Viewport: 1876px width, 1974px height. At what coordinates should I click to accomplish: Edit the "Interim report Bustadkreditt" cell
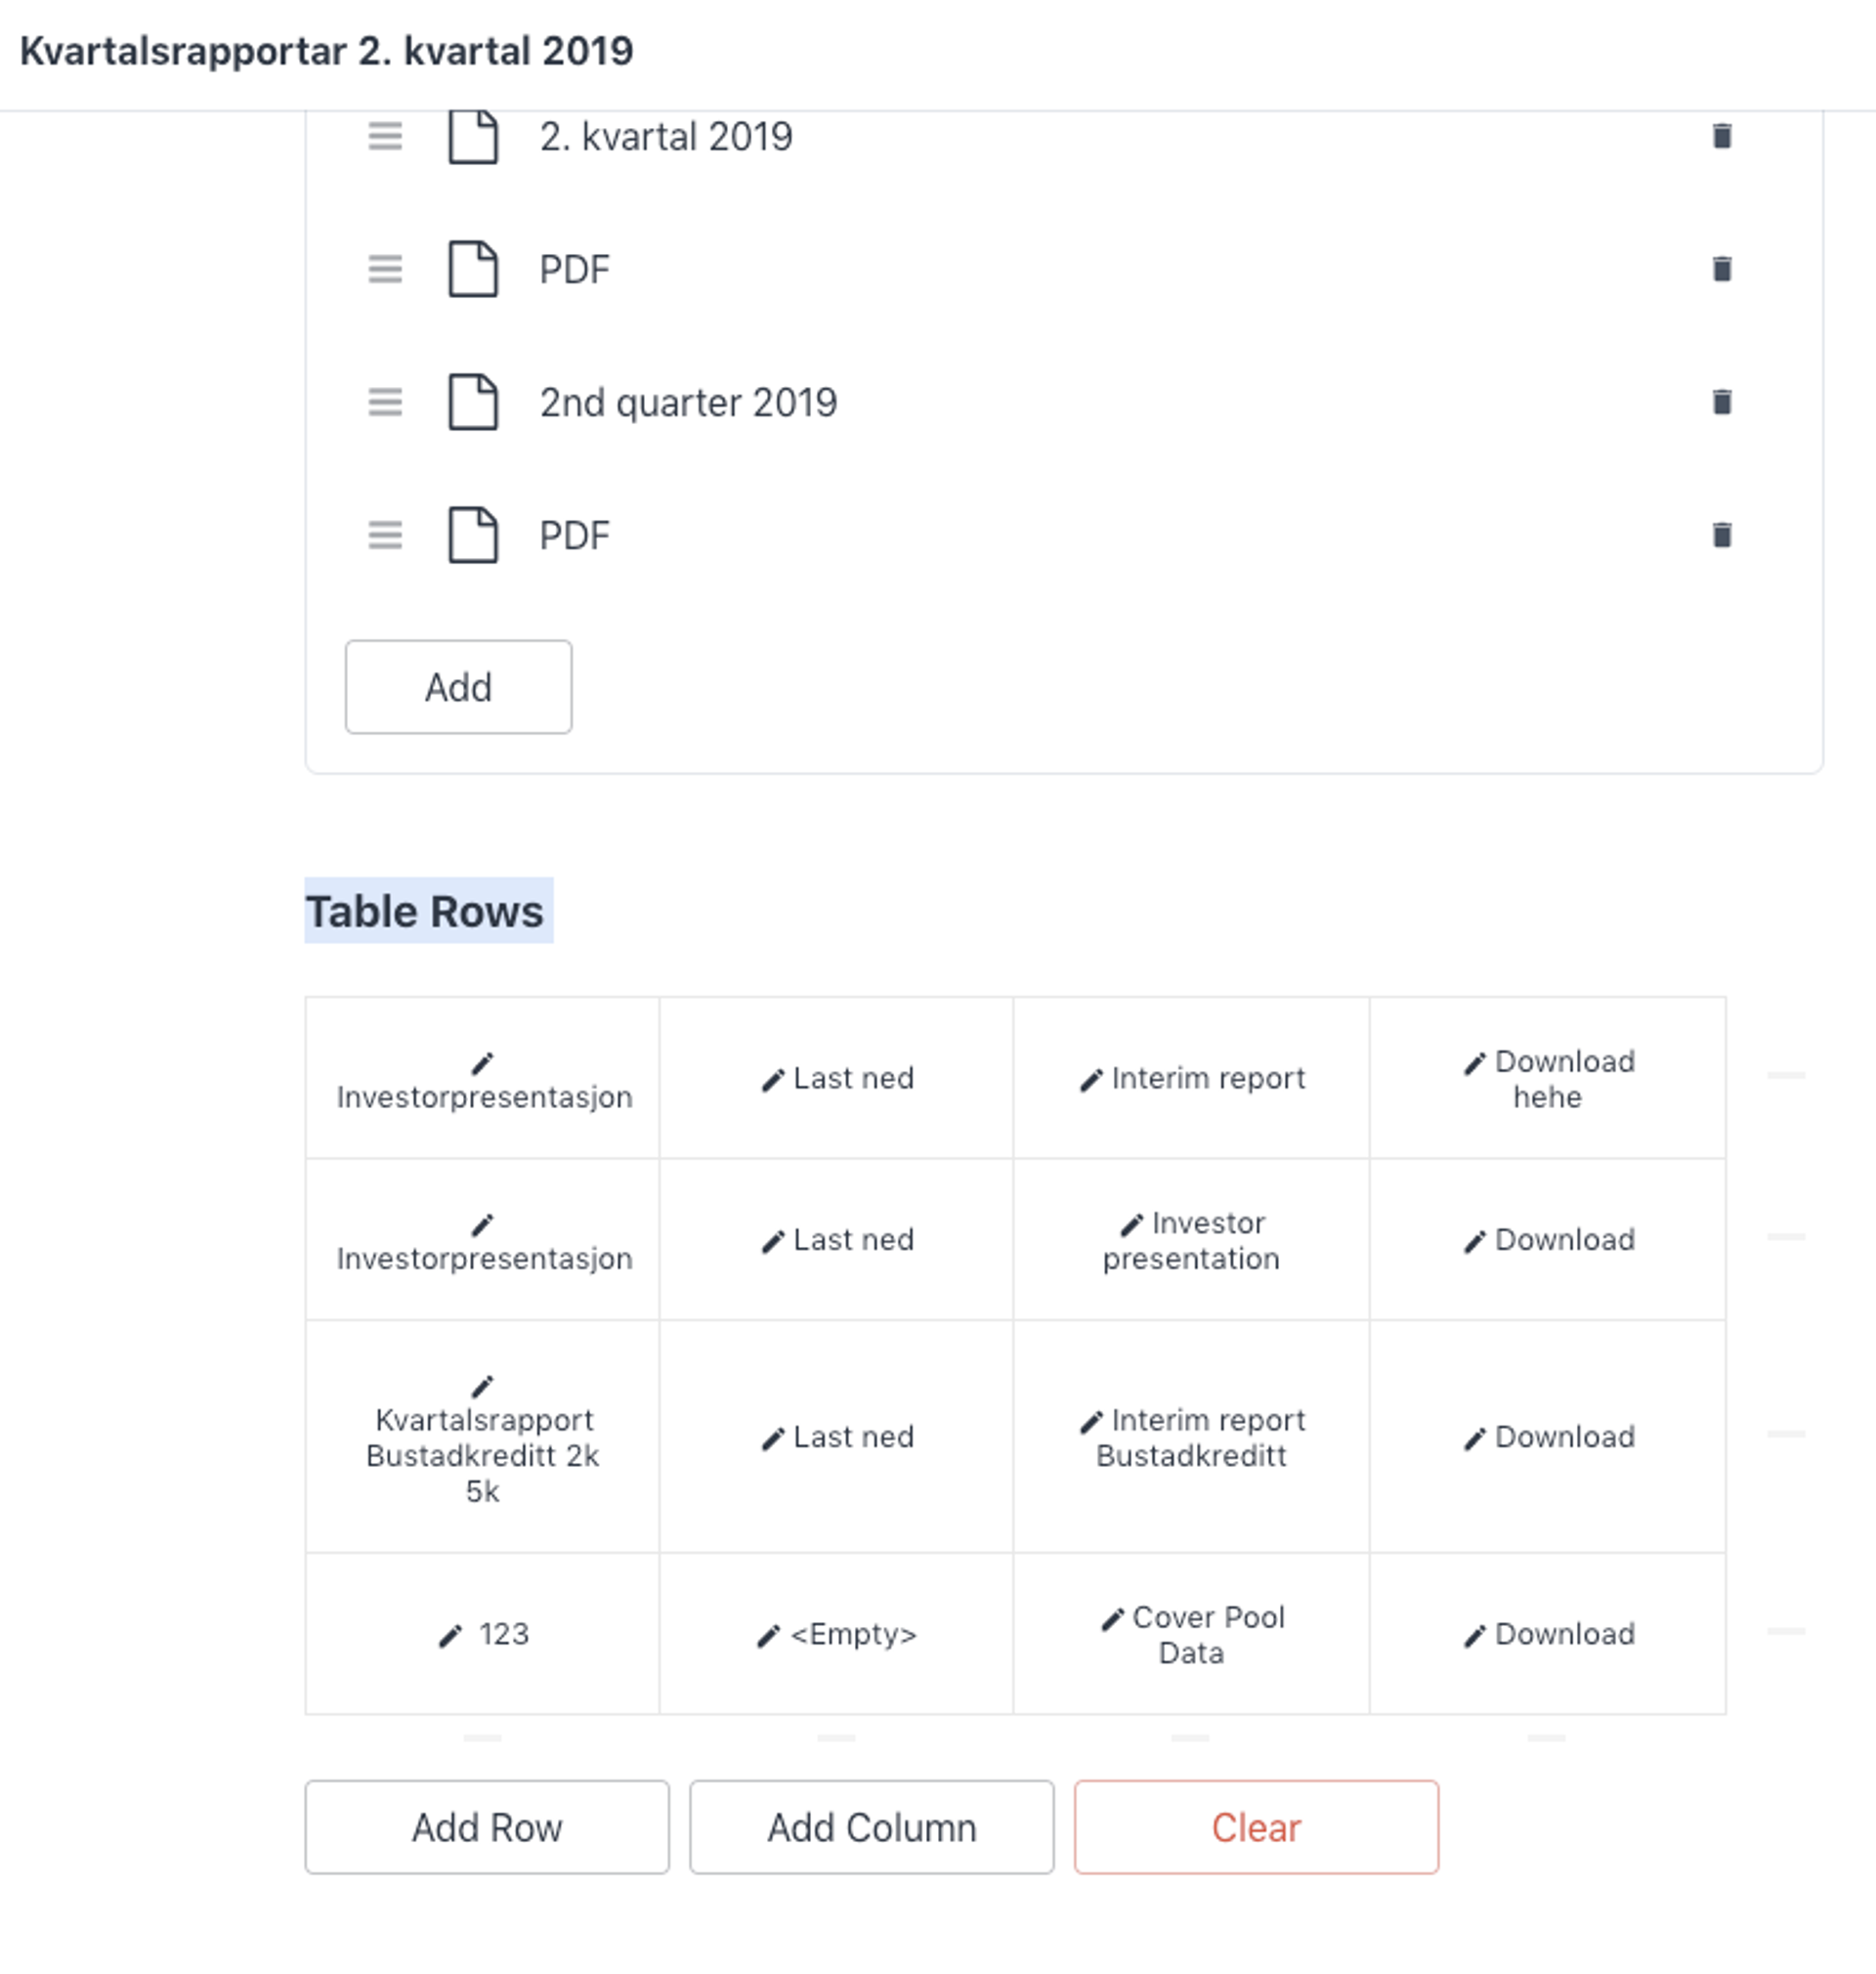pos(1193,1438)
